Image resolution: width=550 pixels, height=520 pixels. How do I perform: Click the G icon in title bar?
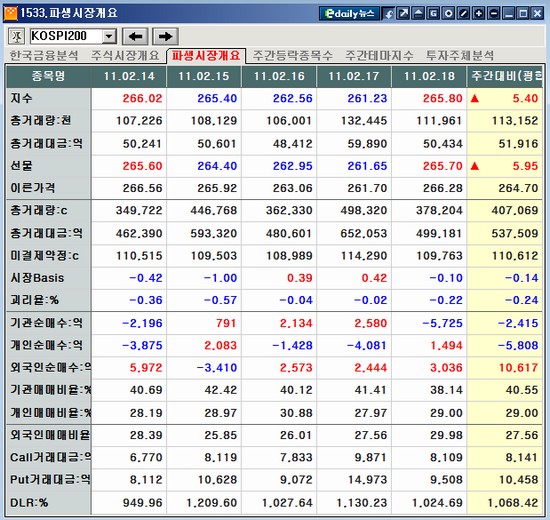tap(434, 14)
